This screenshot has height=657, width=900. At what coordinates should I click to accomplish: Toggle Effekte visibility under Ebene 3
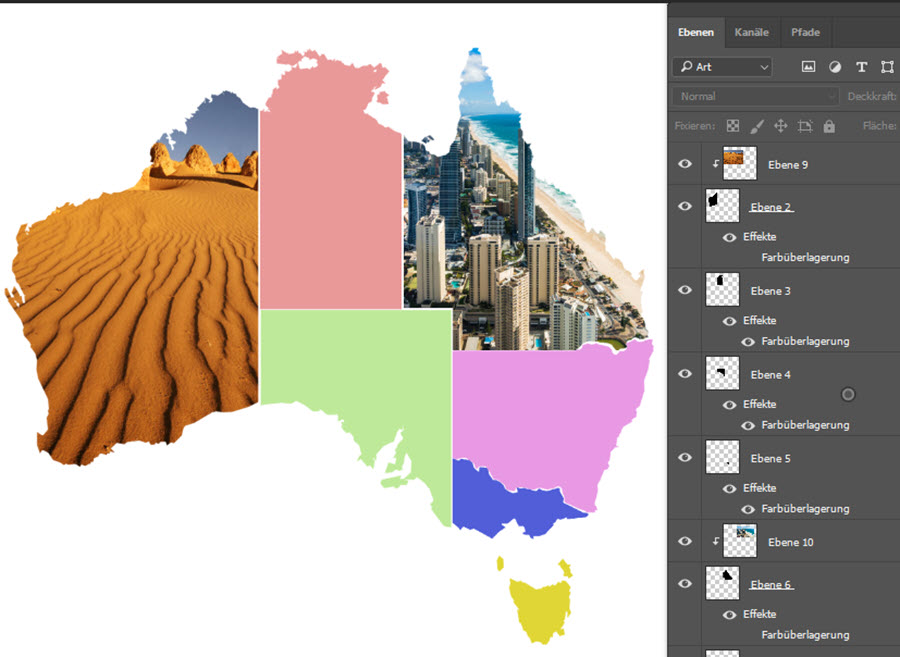click(x=729, y=321)
